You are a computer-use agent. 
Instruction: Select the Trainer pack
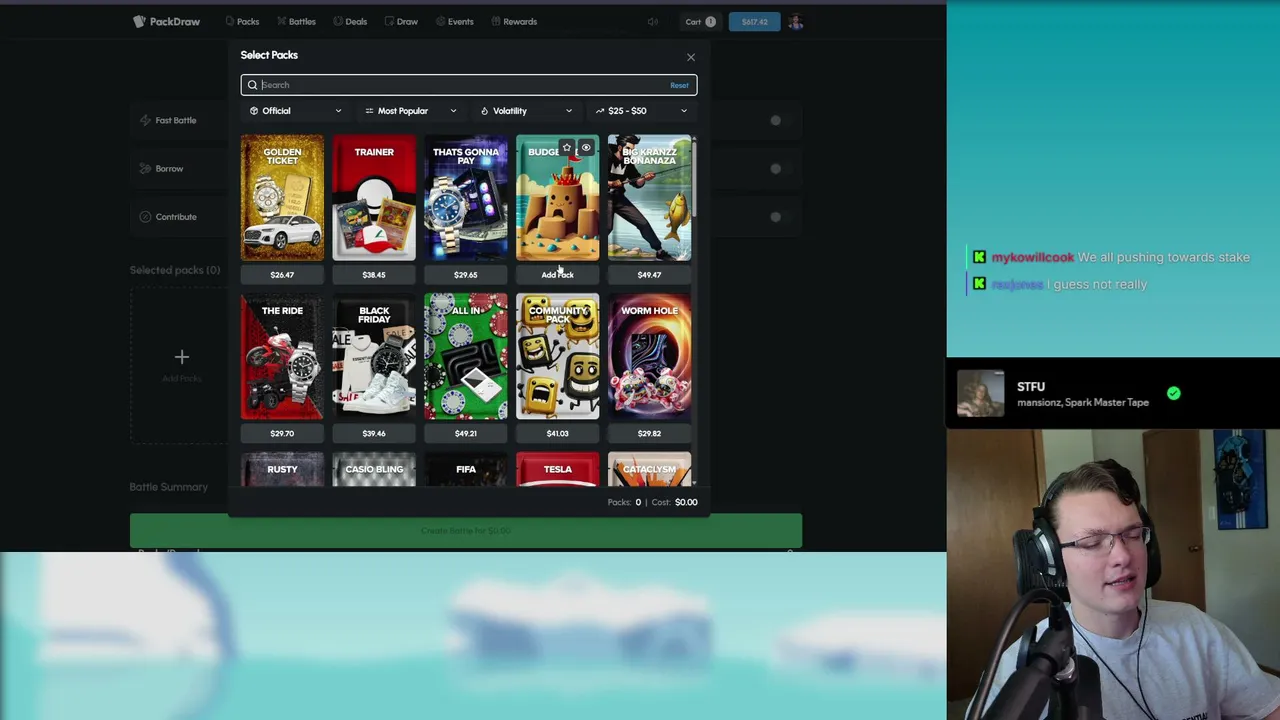click(x=374, y=198)
